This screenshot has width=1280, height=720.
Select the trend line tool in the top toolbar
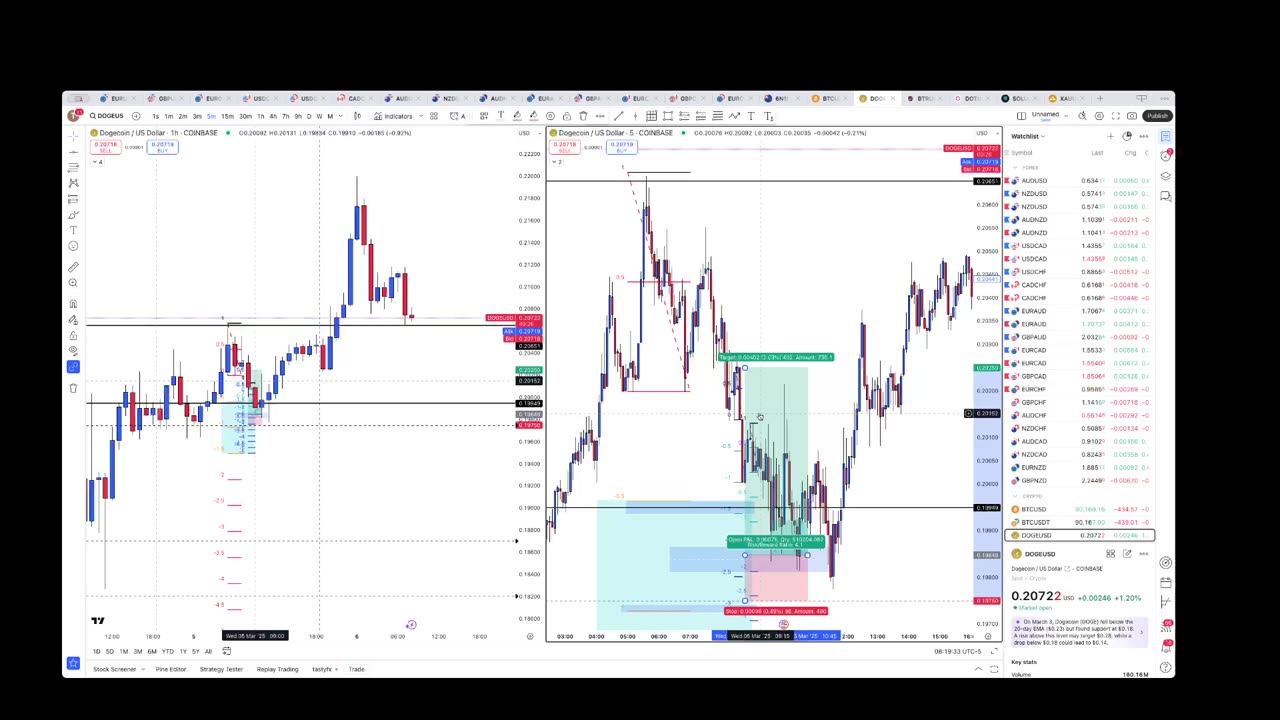(x=619, y=116)
